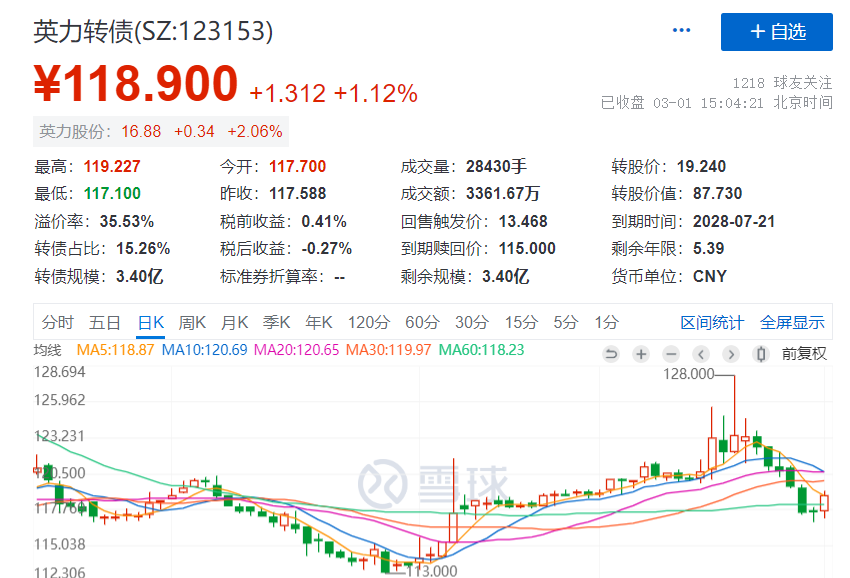Click the 英力转债(SZ:123153) title

click(153, 31)
